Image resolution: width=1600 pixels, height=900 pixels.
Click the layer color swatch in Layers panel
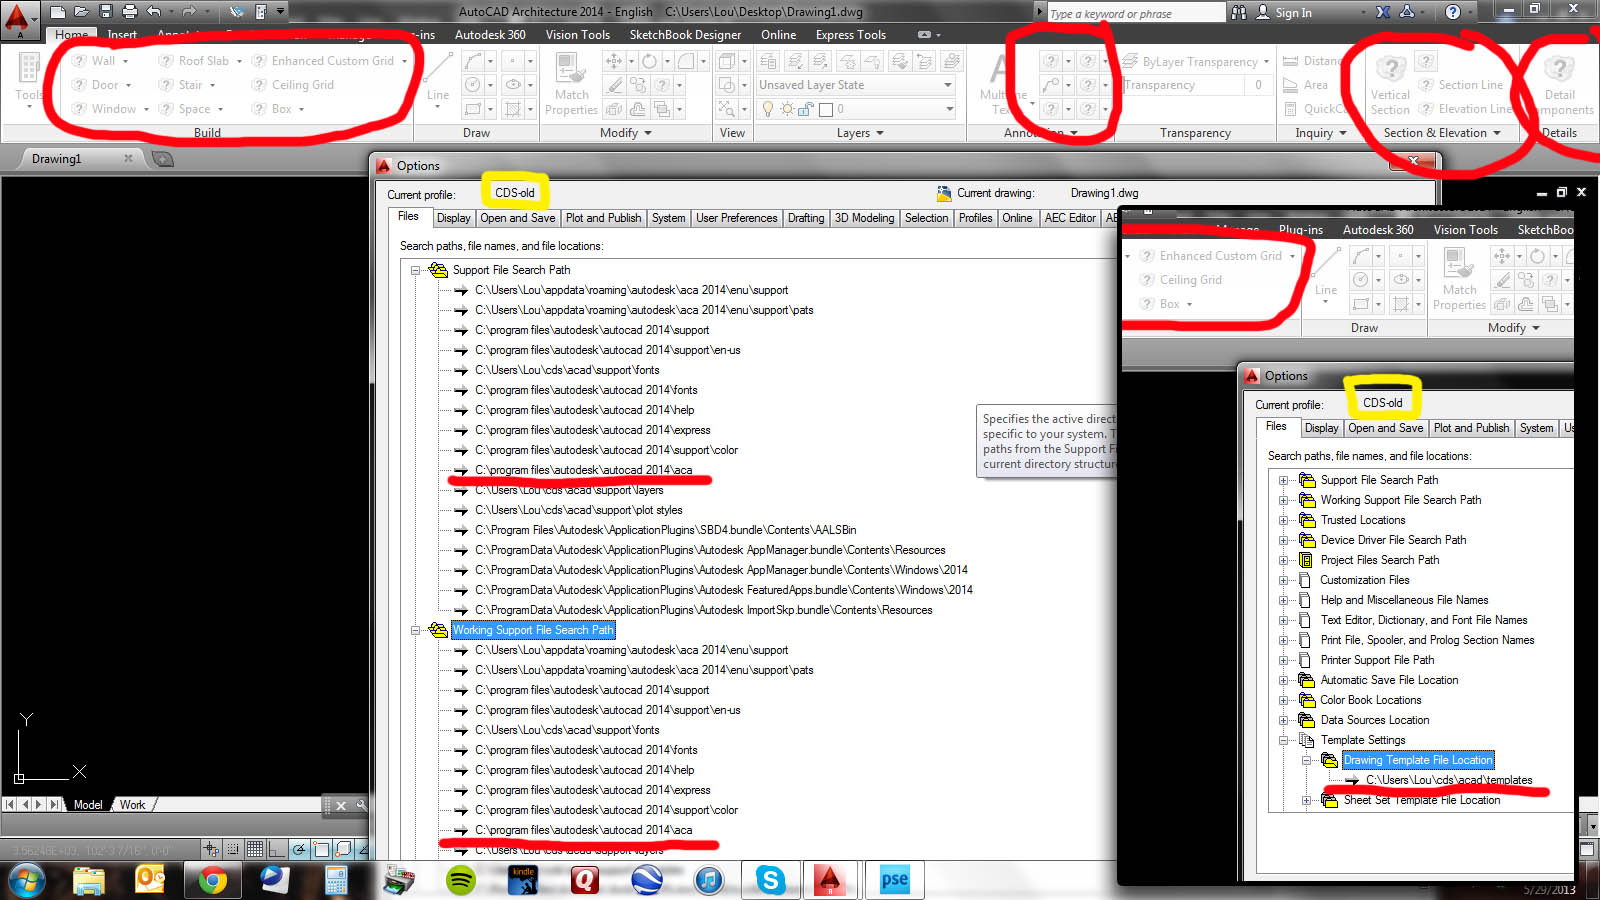click(x=826, y=109)
